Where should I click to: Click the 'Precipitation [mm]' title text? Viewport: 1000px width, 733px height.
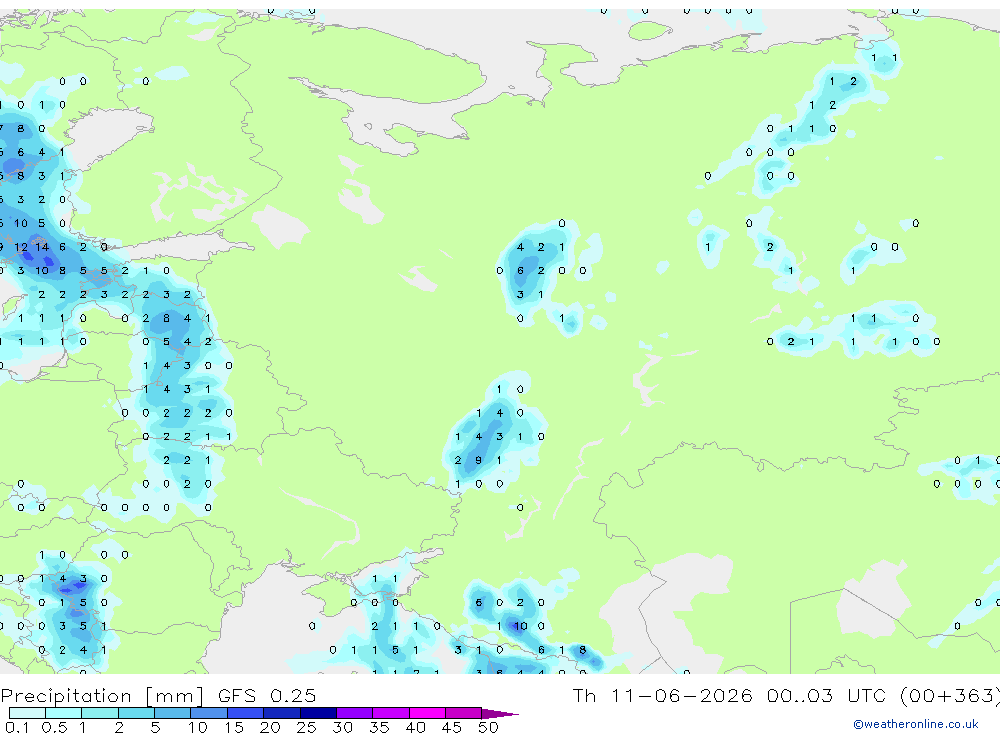tap(102, 696)
